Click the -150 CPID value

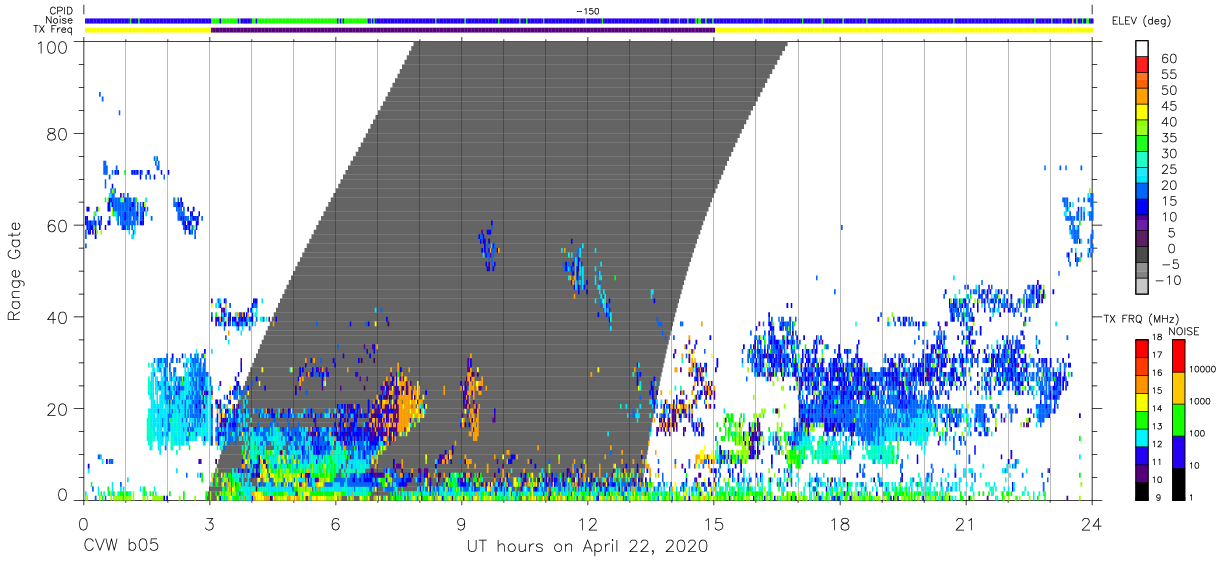pos(588,10)
